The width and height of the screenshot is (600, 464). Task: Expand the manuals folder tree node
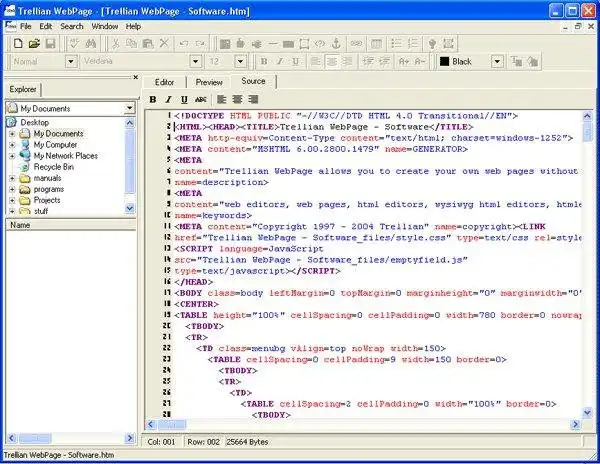(12, 177)
